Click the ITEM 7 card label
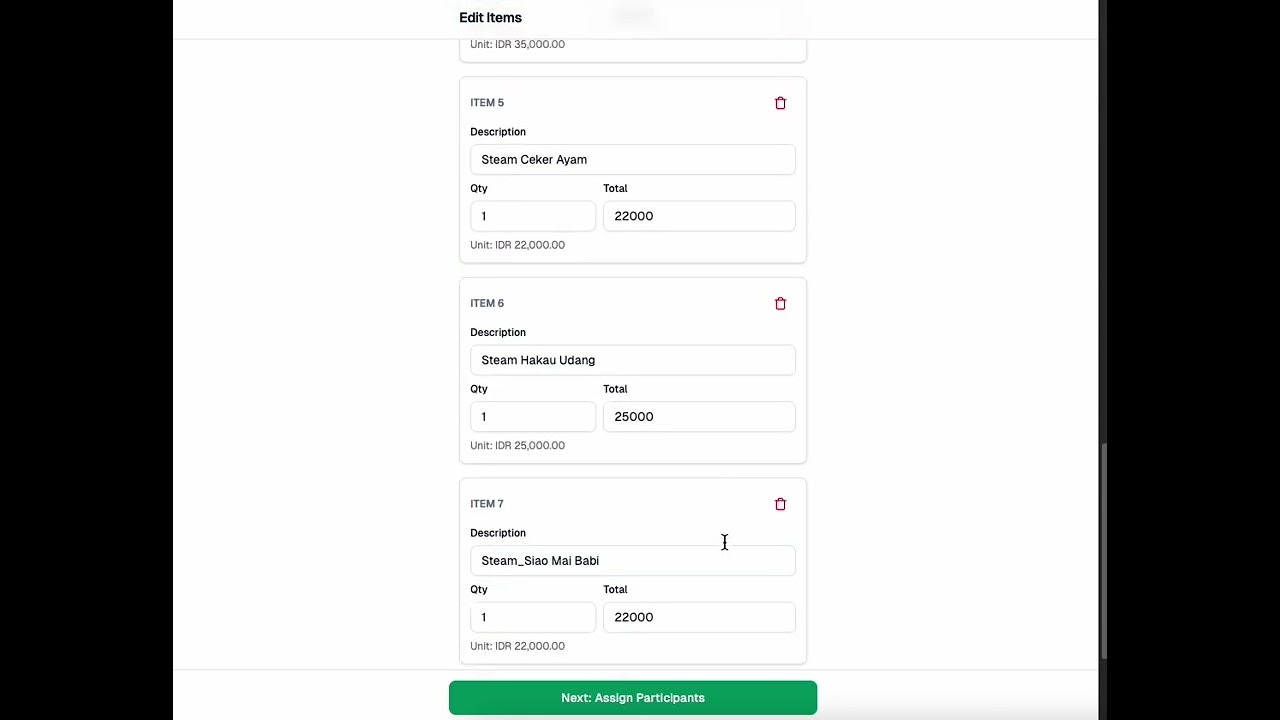Image resolution: width=1280 pixels, height=720 pixels. click(x=487, y=504)
